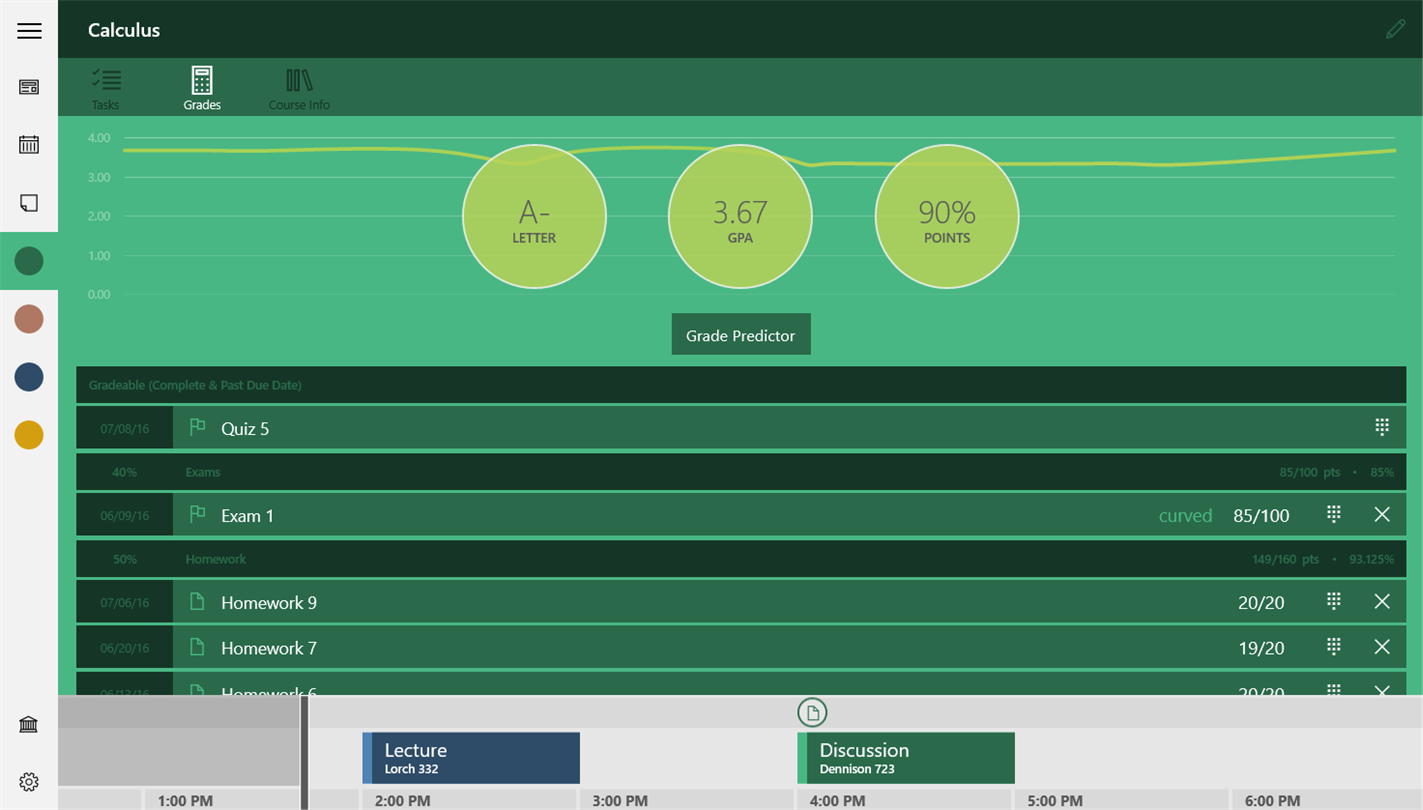This screenshot has width=1423, height=810.
Task: Remove the Exam 1 grade with X
Action: click(x=1382, y=514)
